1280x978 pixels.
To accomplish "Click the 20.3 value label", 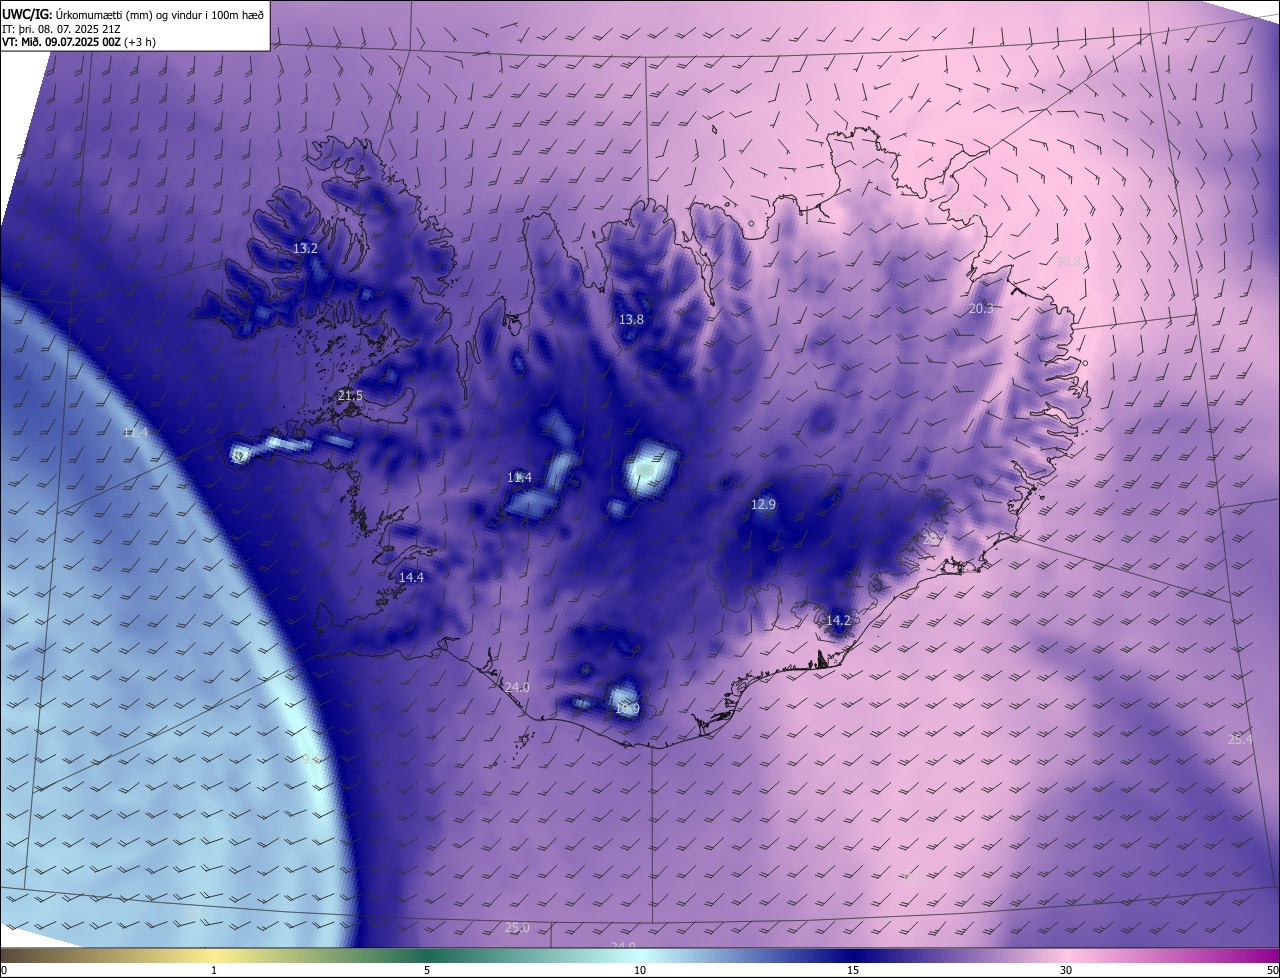I will point(981,309).
